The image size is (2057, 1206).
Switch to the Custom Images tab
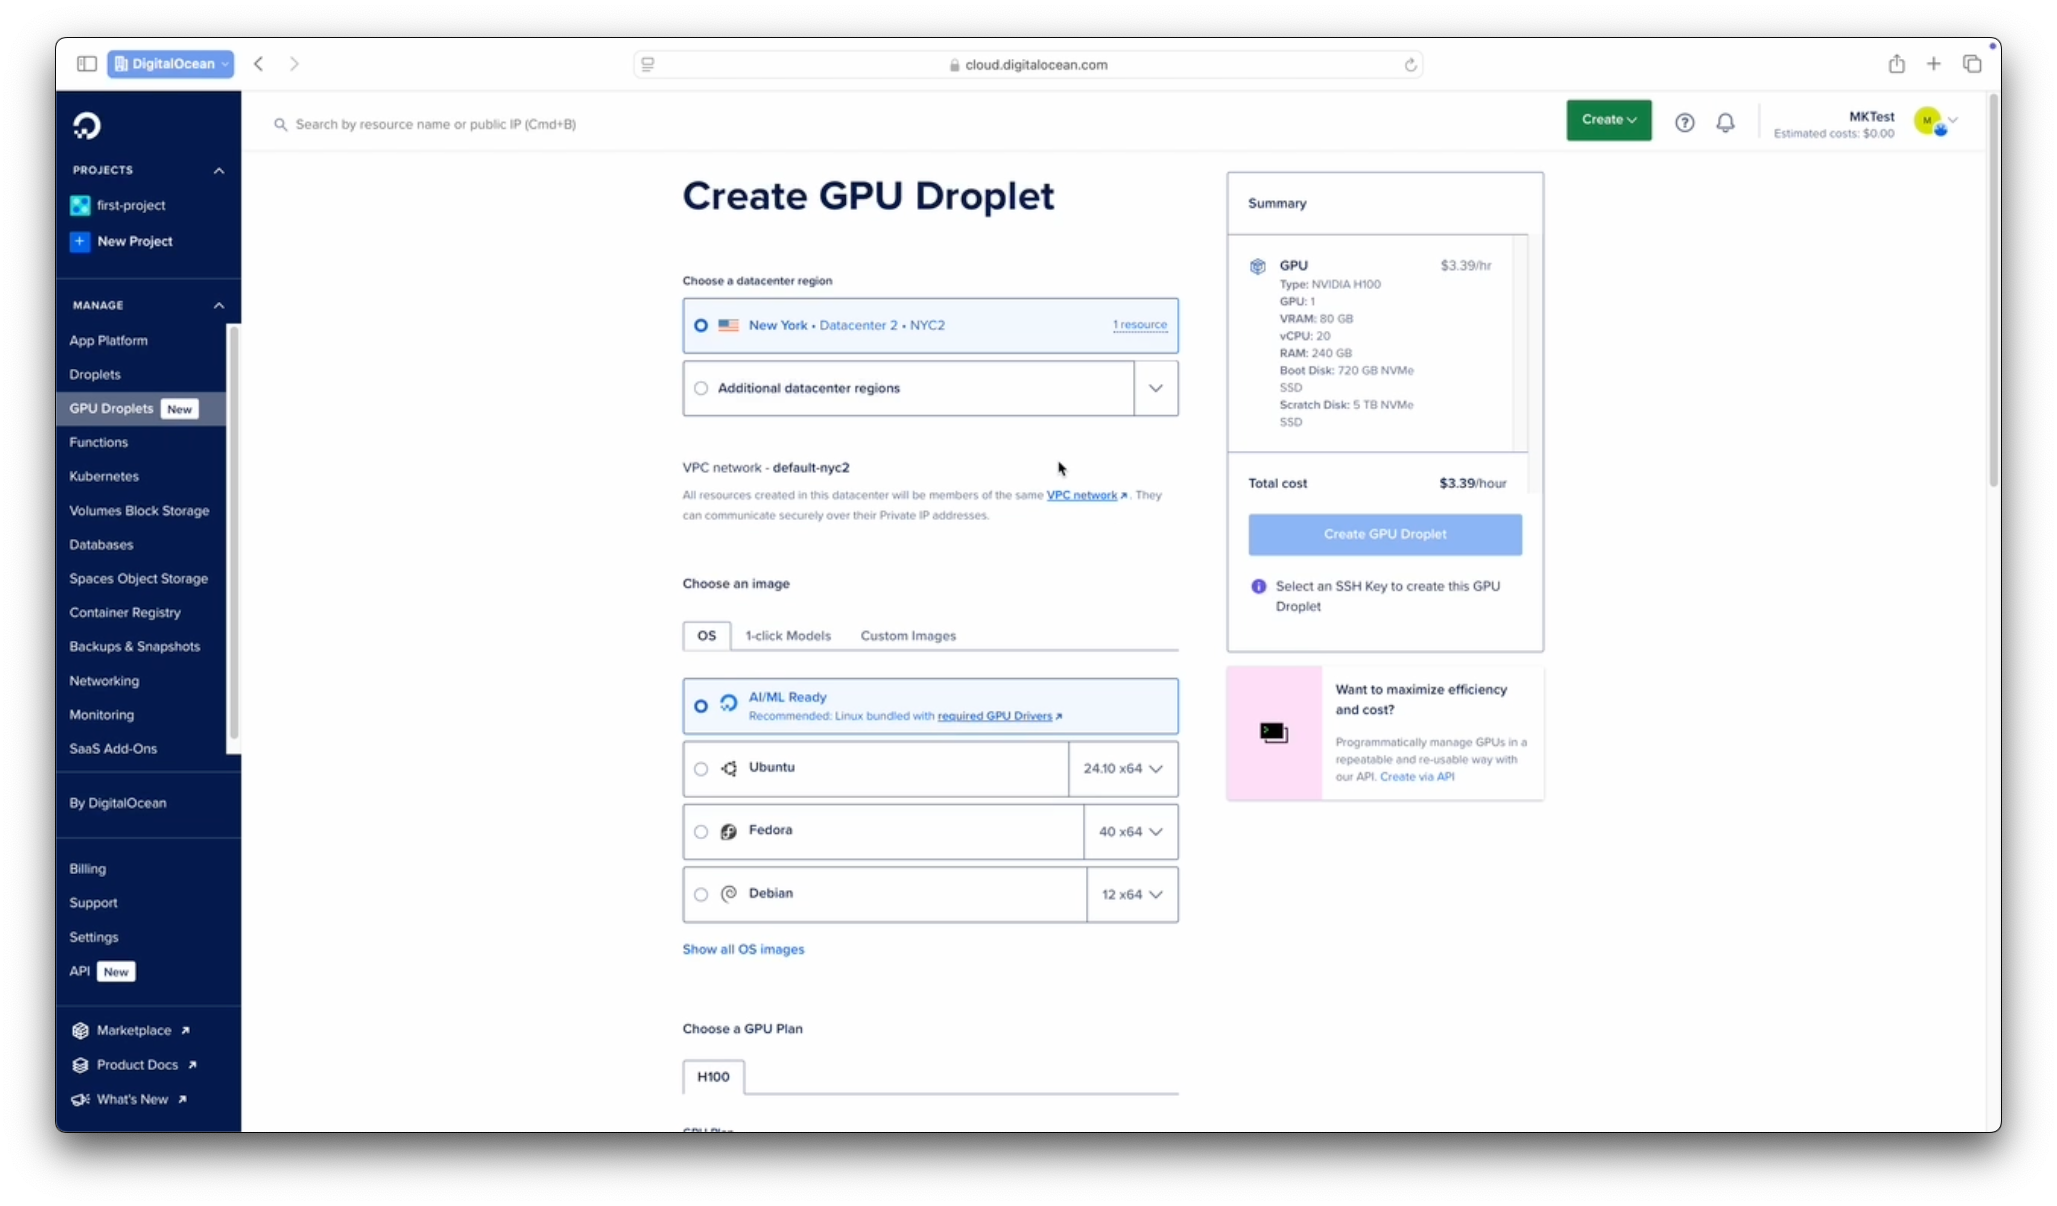(907, 635)
